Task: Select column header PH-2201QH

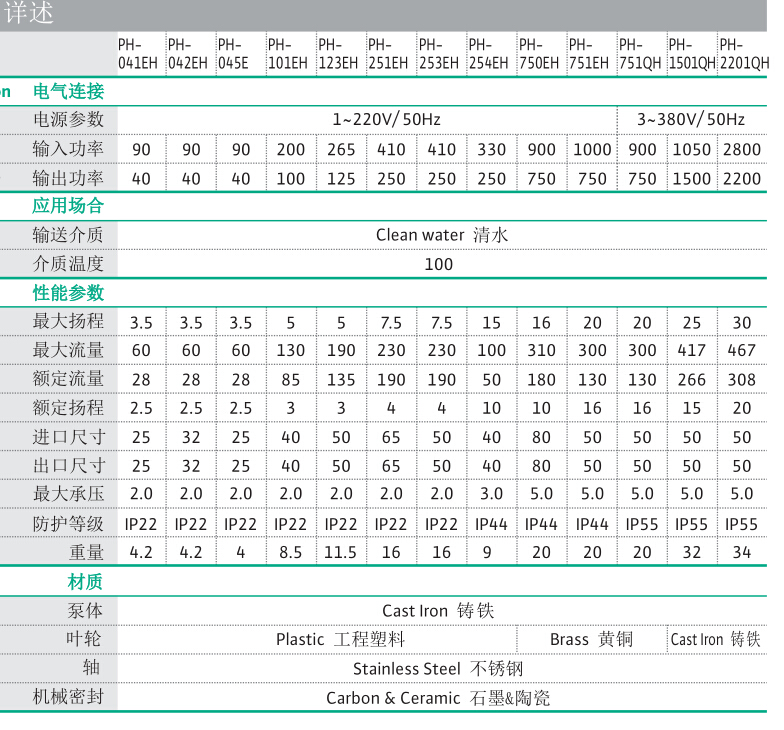Action: [x=744, y=54]
